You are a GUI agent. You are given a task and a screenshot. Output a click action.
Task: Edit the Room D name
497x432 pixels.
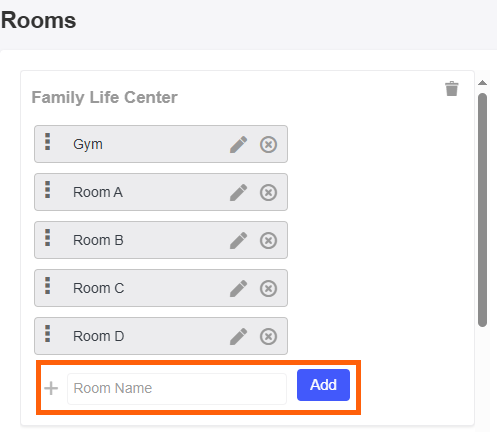[x=239, y=336]
